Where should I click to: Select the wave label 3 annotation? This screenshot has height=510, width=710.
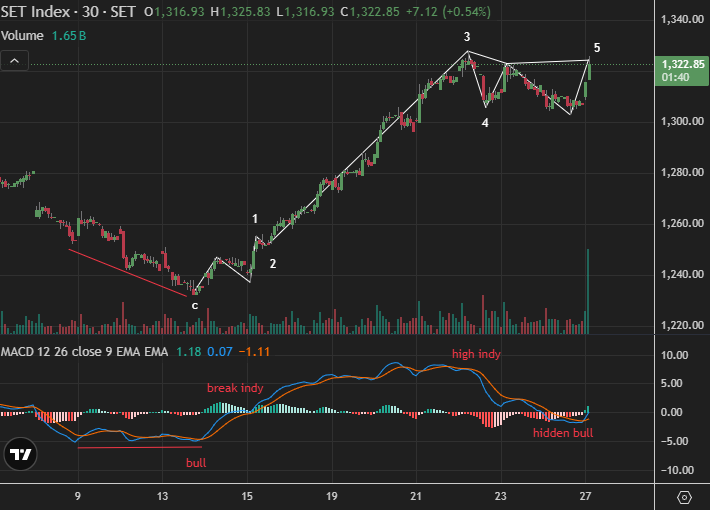pyautogui.click(x=467, y=37)
